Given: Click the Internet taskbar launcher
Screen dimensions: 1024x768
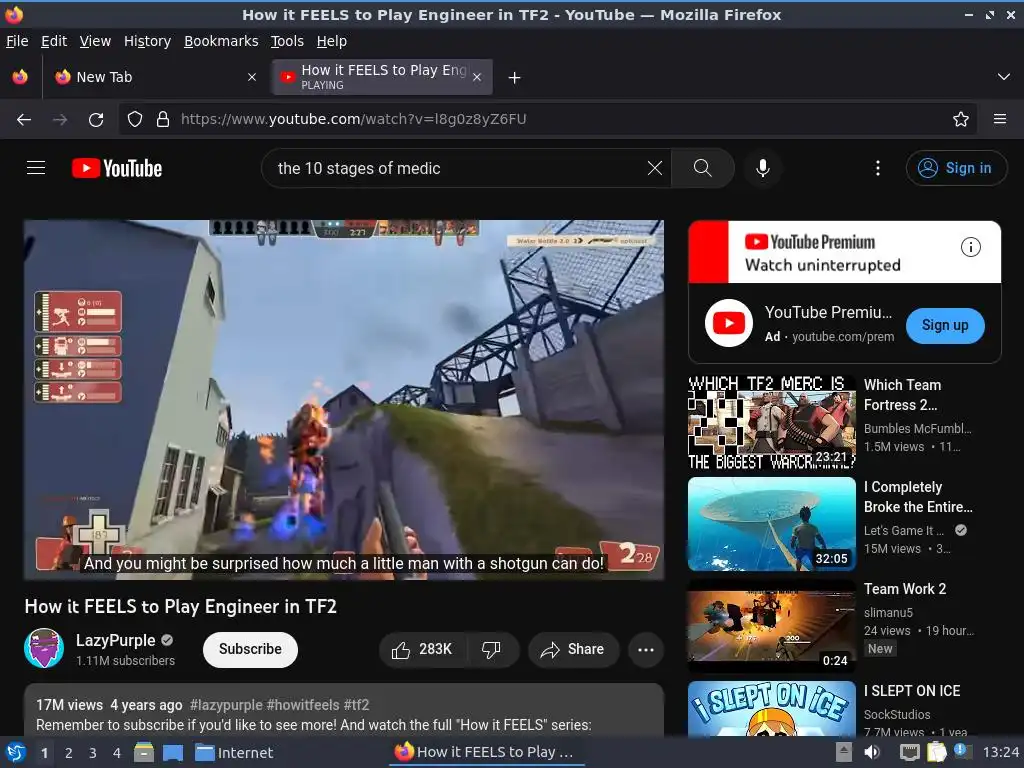Looking at the screenshot, I should pyautogui.click(x=234, y=752).
